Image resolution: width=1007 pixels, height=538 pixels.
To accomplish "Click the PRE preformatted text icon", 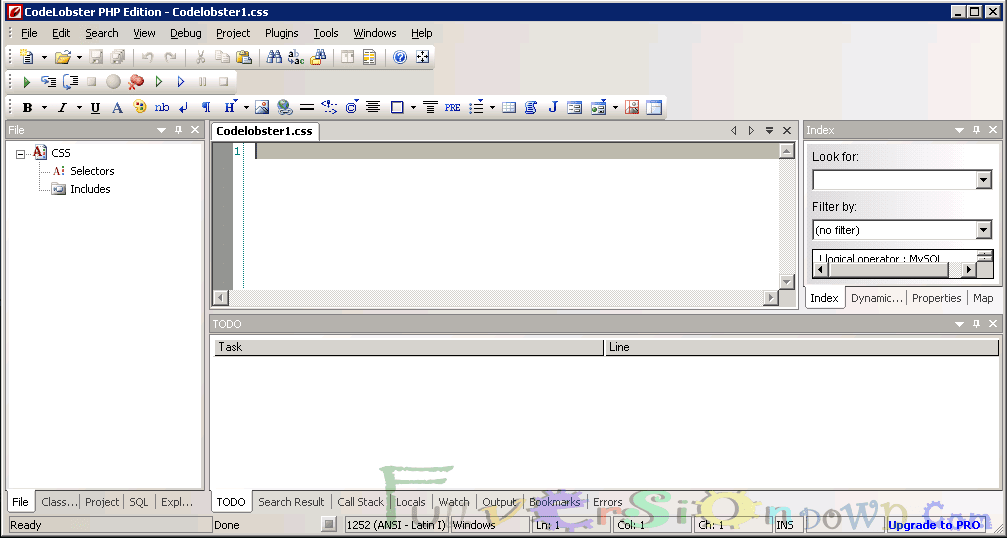I will (x=453, y=108).
